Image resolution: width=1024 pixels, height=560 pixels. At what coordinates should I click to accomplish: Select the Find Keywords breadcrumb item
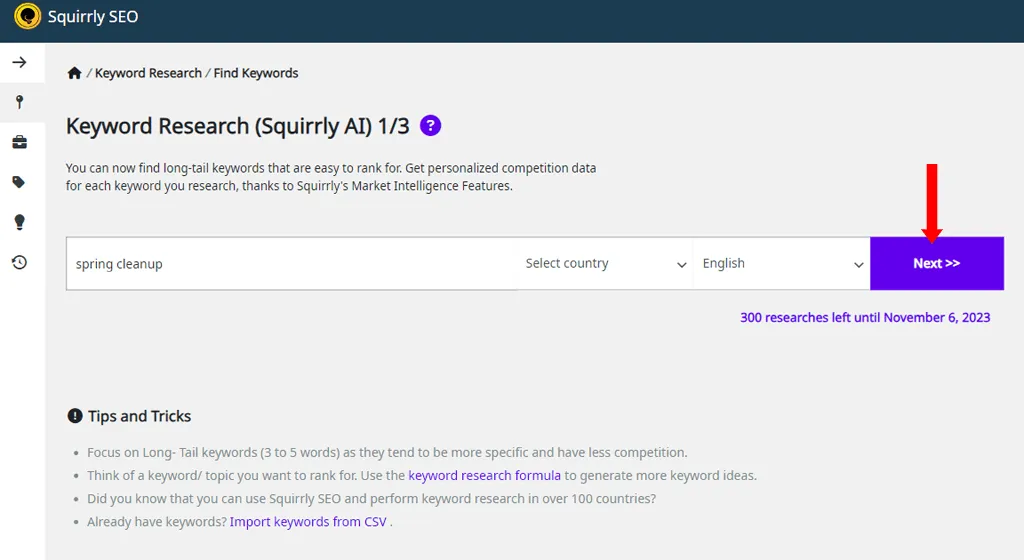256,73
